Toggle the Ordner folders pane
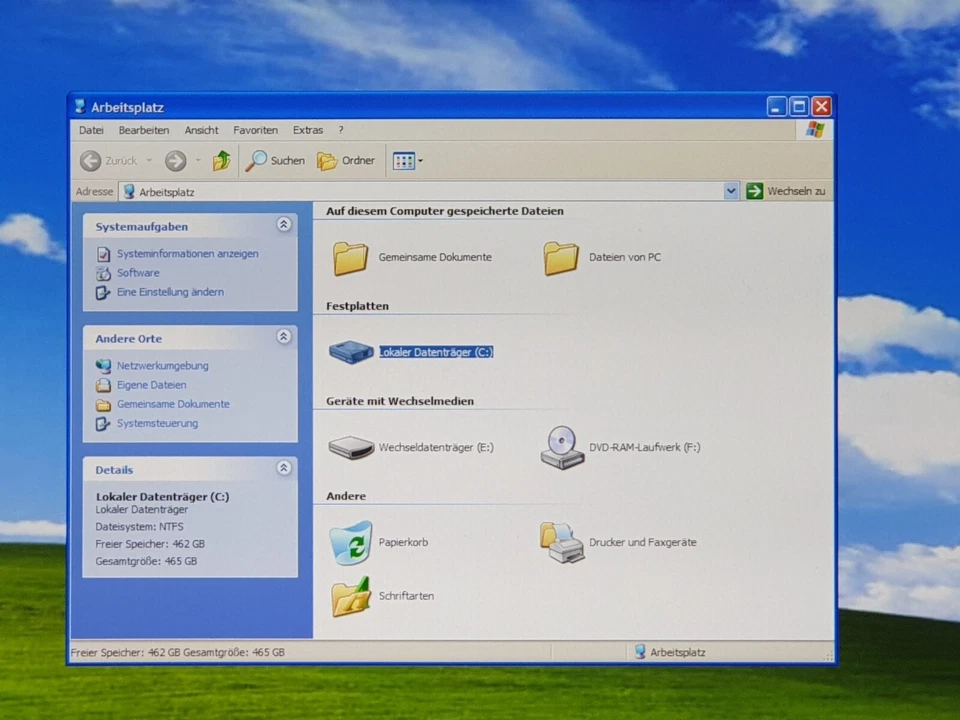This screenshot has height=720, width=960. [x=346, y=161]
